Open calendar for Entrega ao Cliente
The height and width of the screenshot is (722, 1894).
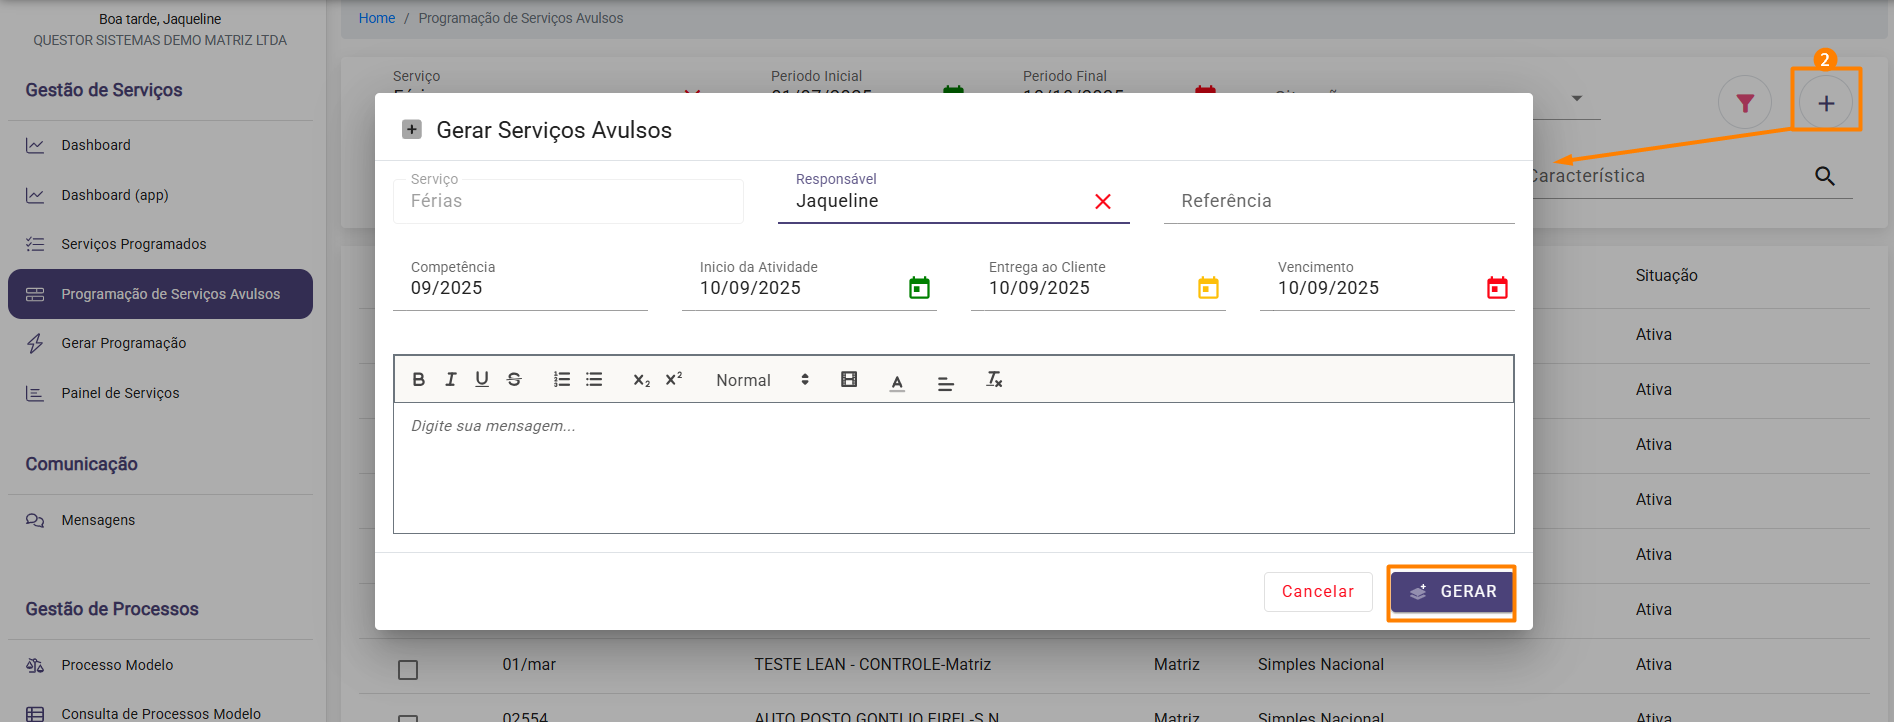point(1208,288)
